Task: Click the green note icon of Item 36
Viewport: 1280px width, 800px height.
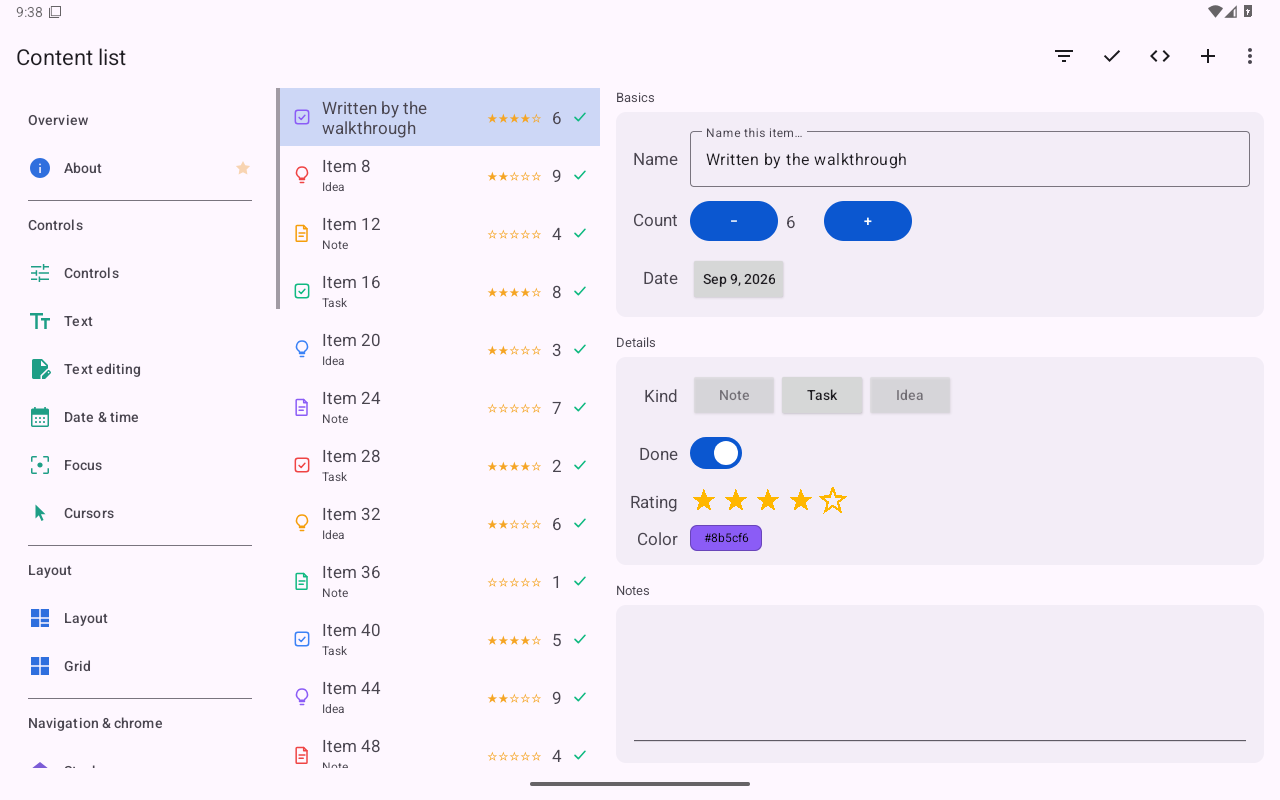Action: pos(302,581)
